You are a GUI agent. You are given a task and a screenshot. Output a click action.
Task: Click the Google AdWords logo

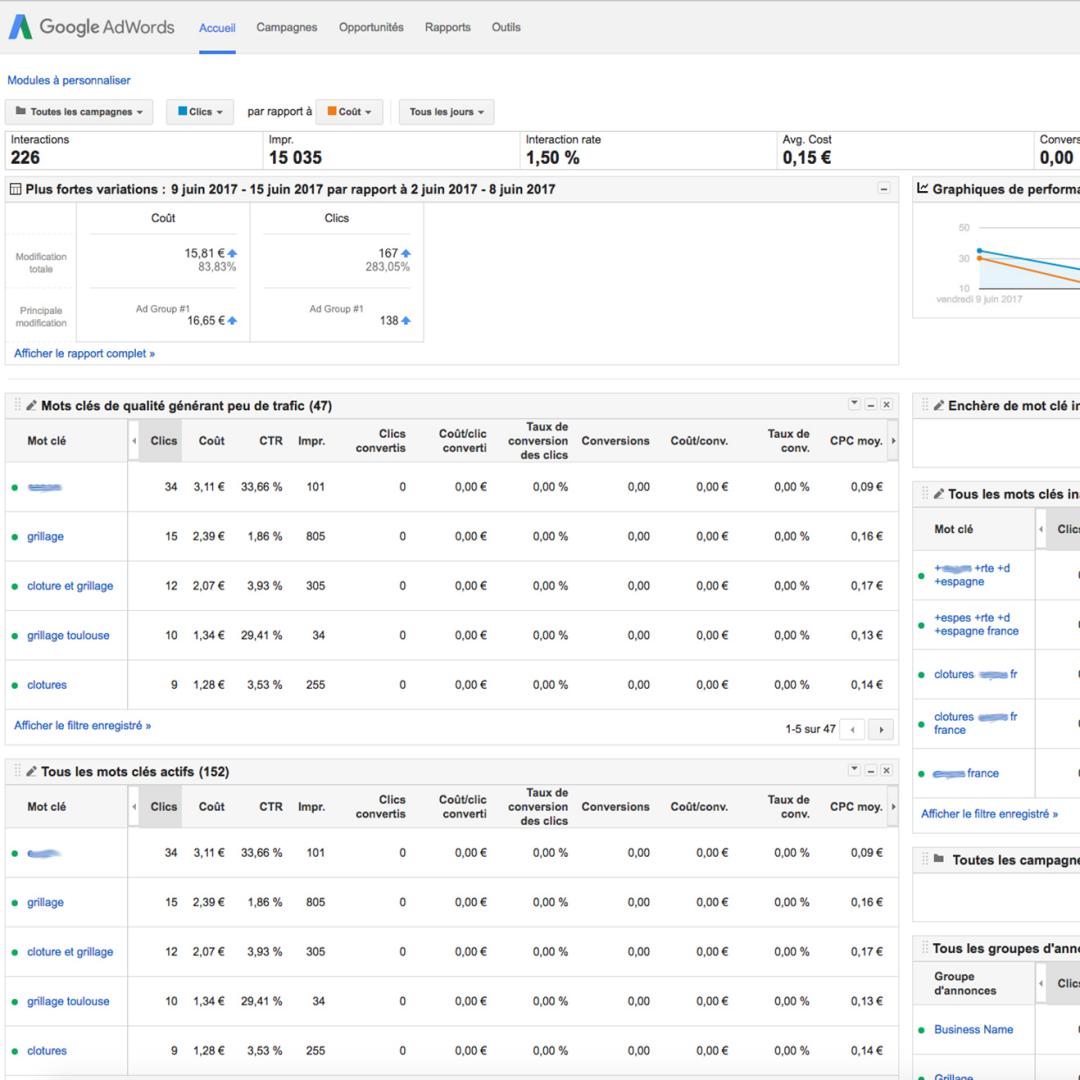(91, 27)
